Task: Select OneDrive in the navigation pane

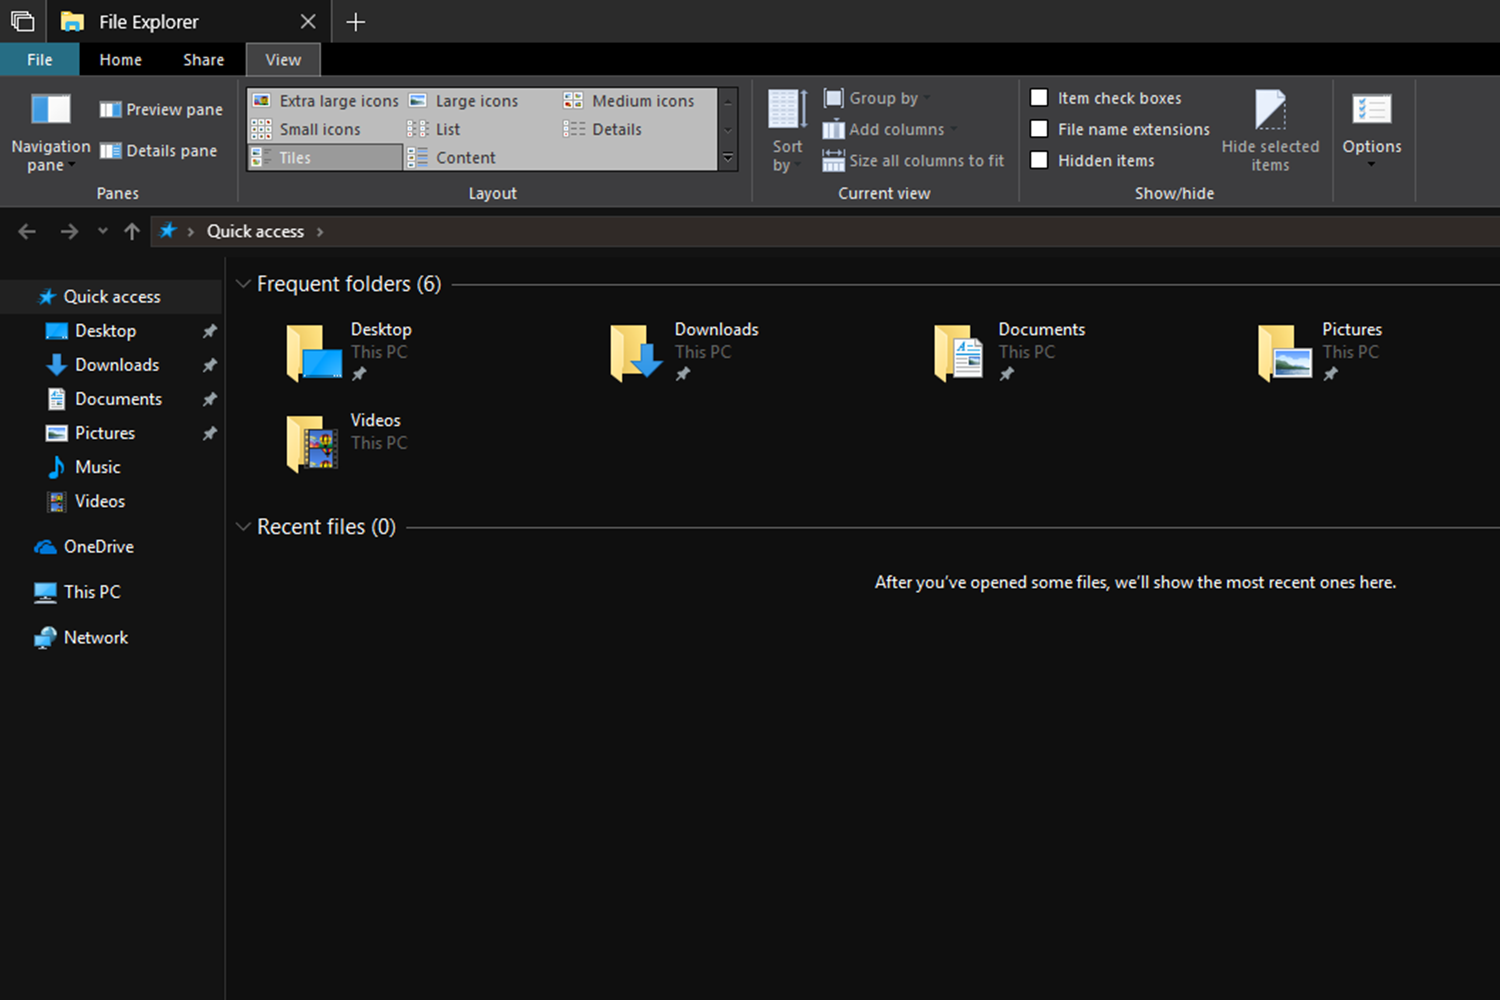Action: 98,547
